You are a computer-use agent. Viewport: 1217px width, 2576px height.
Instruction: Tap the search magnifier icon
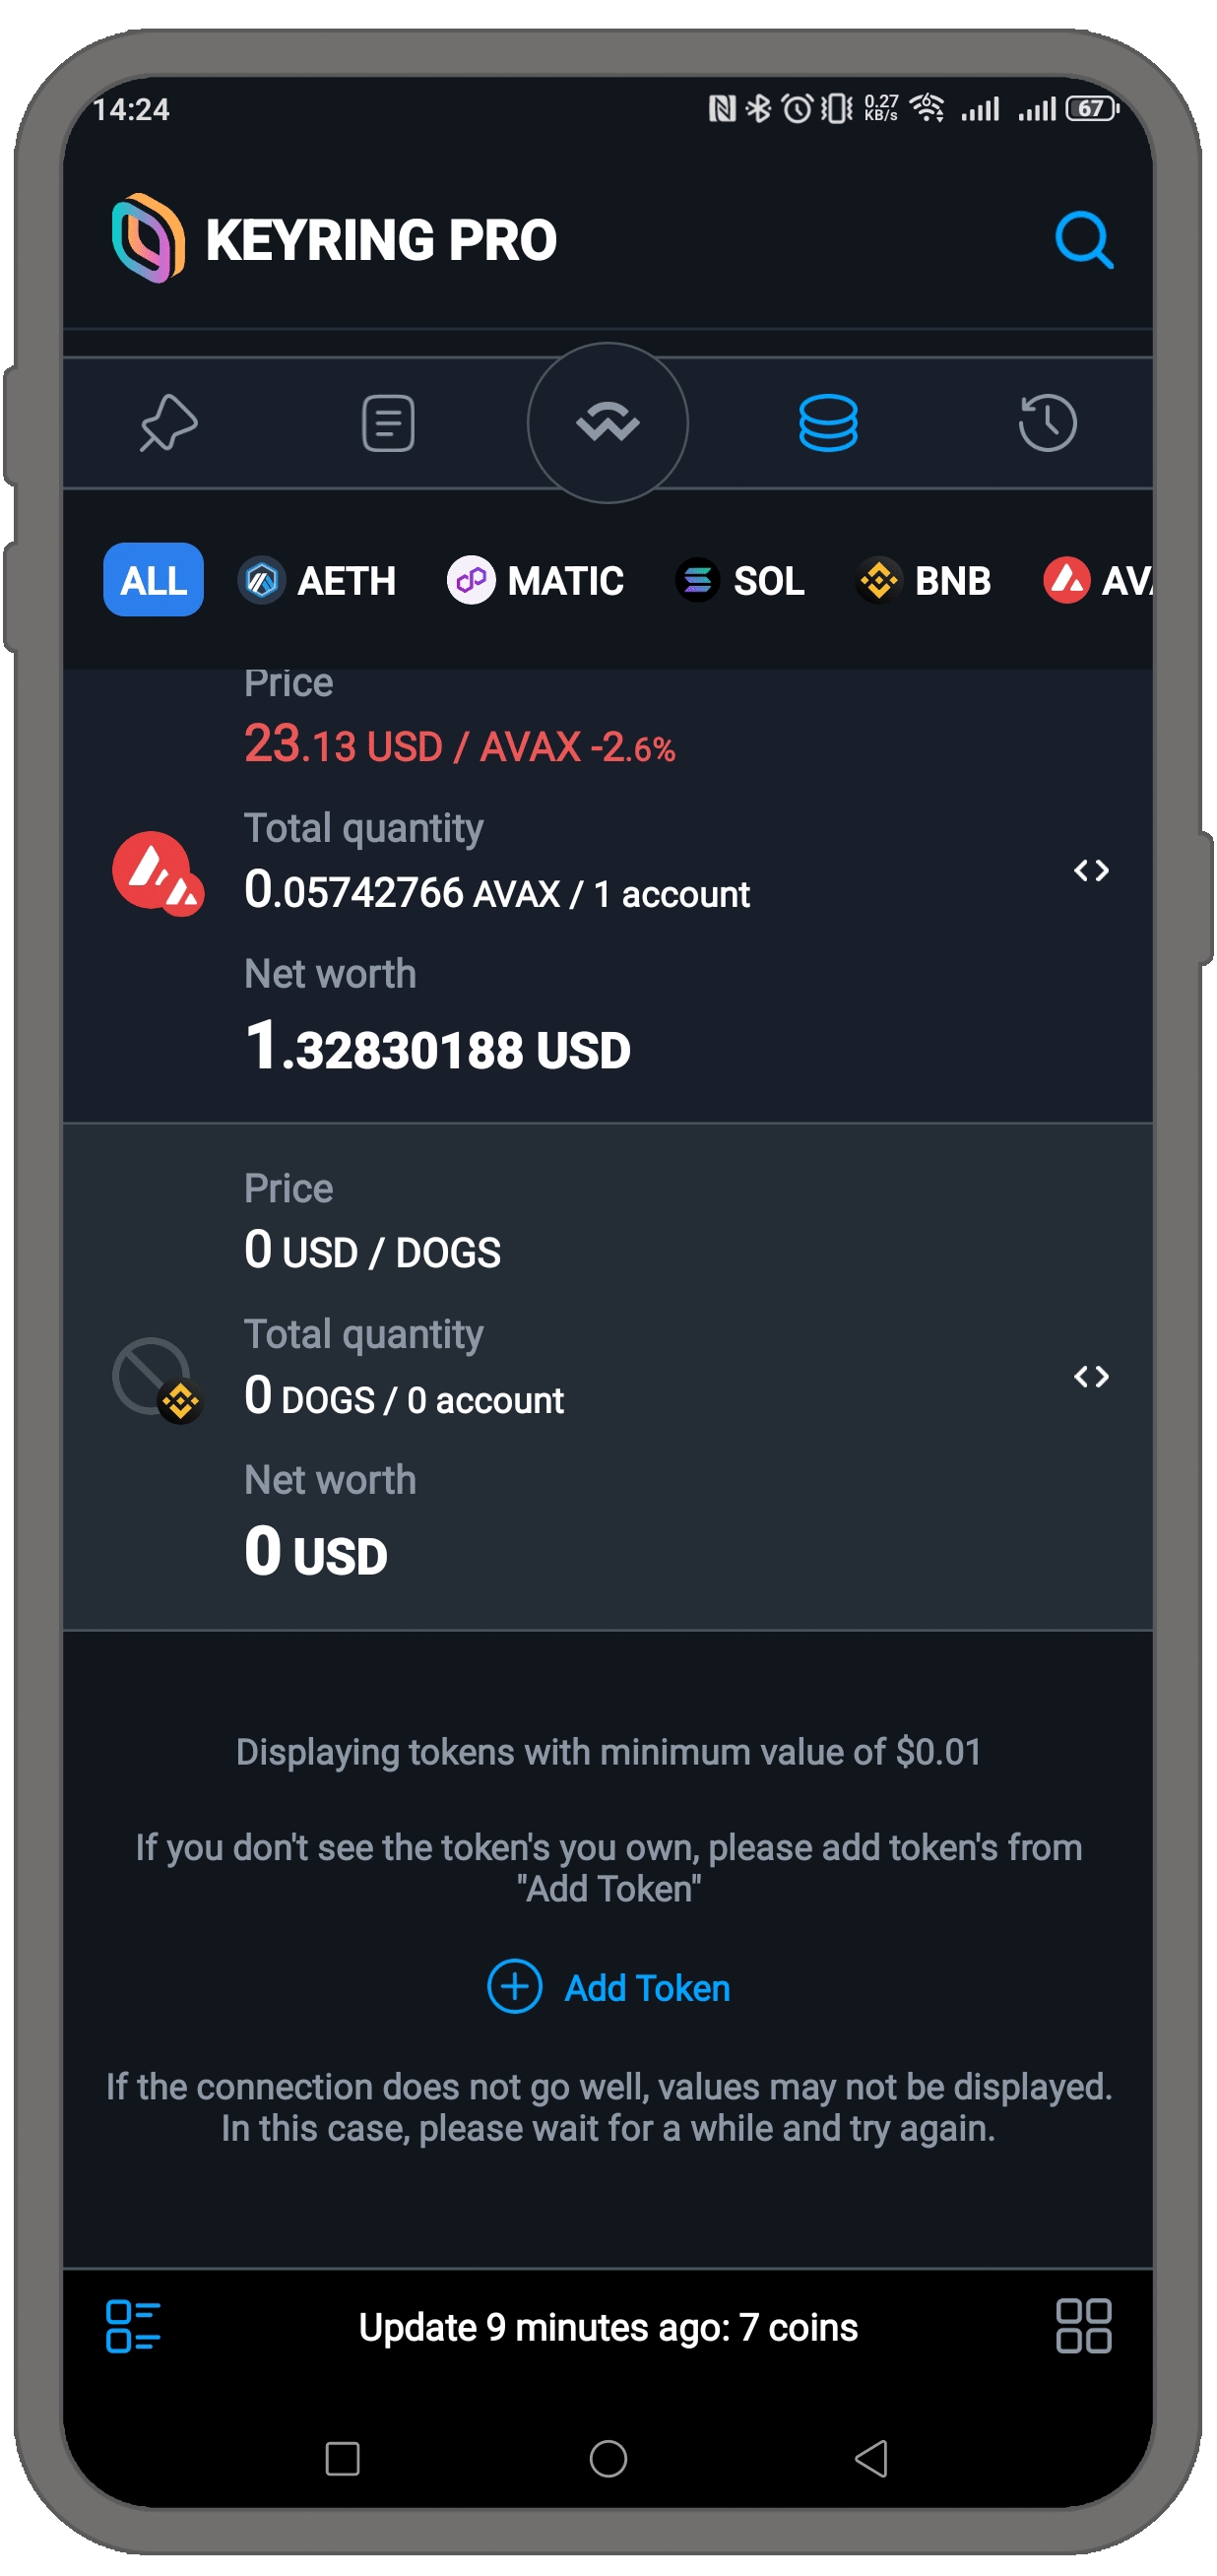tap(1083, 240)
